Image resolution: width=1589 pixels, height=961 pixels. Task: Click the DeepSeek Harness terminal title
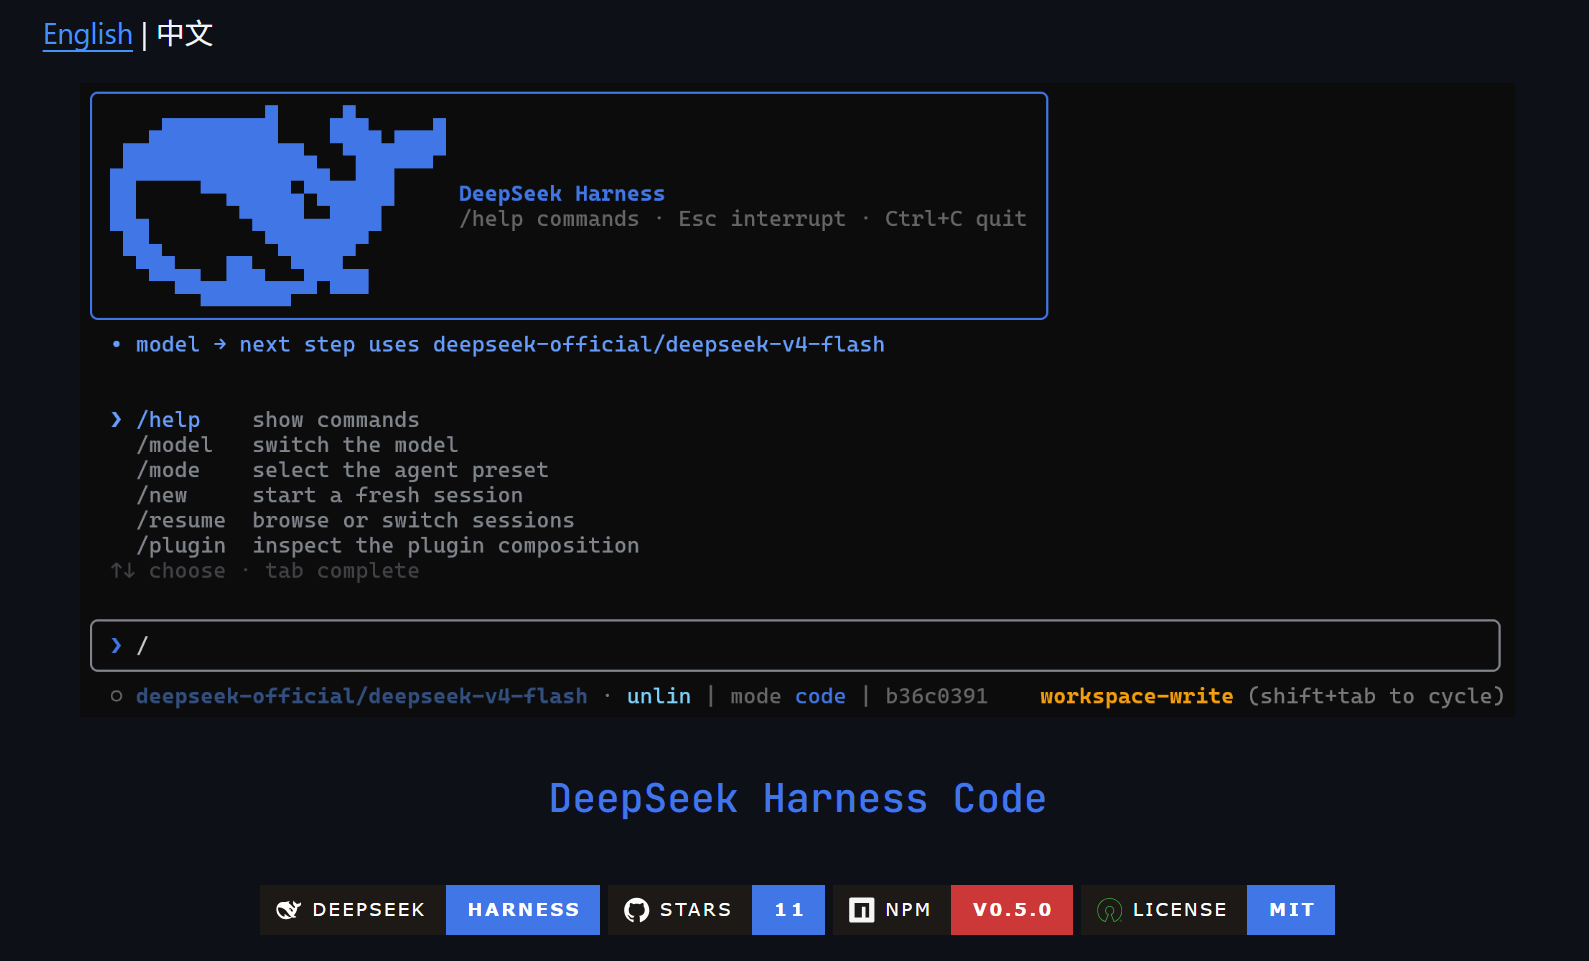click(561, 194)
